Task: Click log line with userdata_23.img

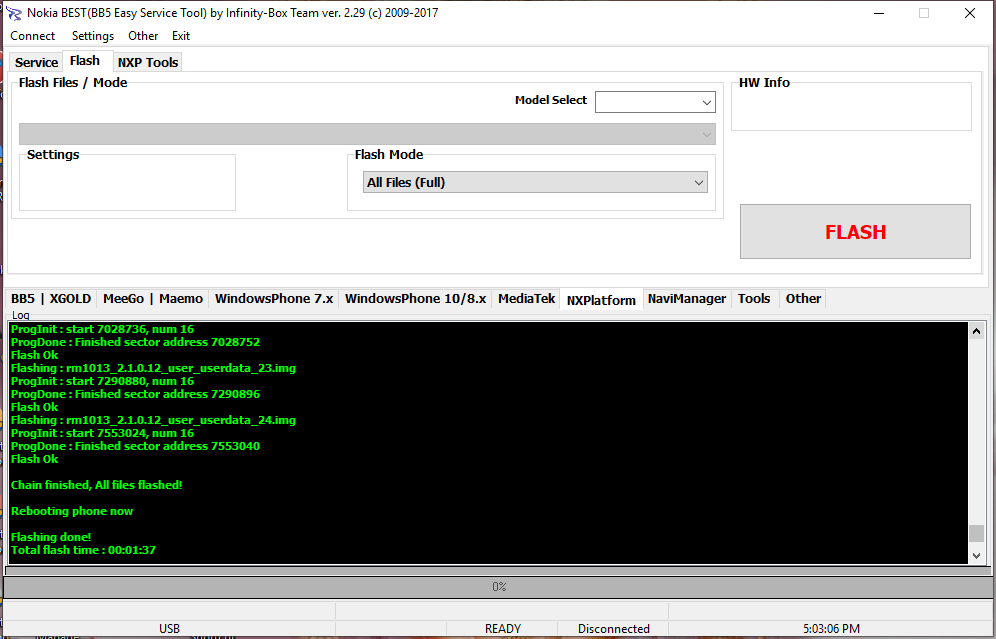Action: [x=153, y=368]
